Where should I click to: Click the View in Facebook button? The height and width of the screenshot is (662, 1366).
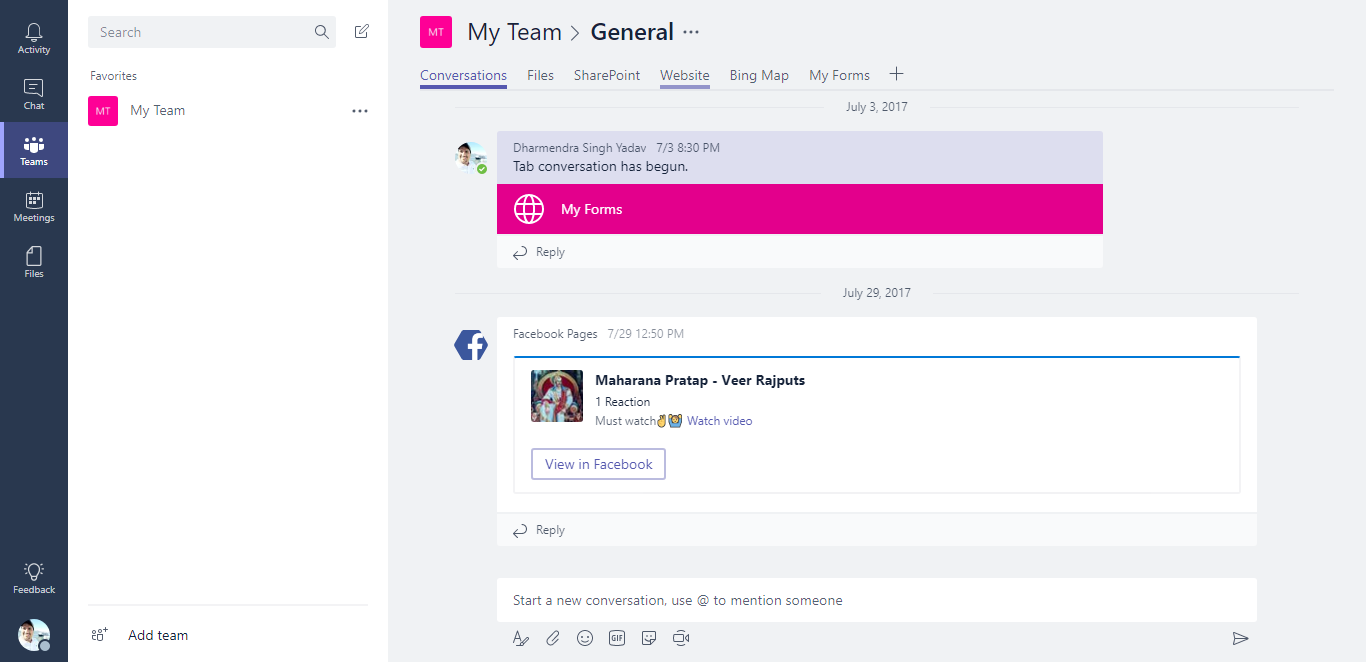(598, 464)
